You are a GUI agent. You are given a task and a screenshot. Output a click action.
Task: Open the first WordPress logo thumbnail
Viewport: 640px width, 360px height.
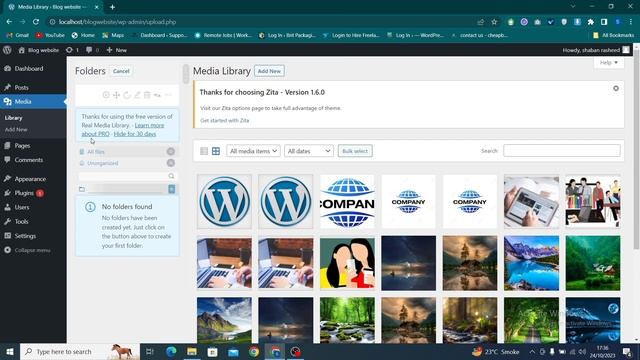pyautogui.click(x=224, y=202)
